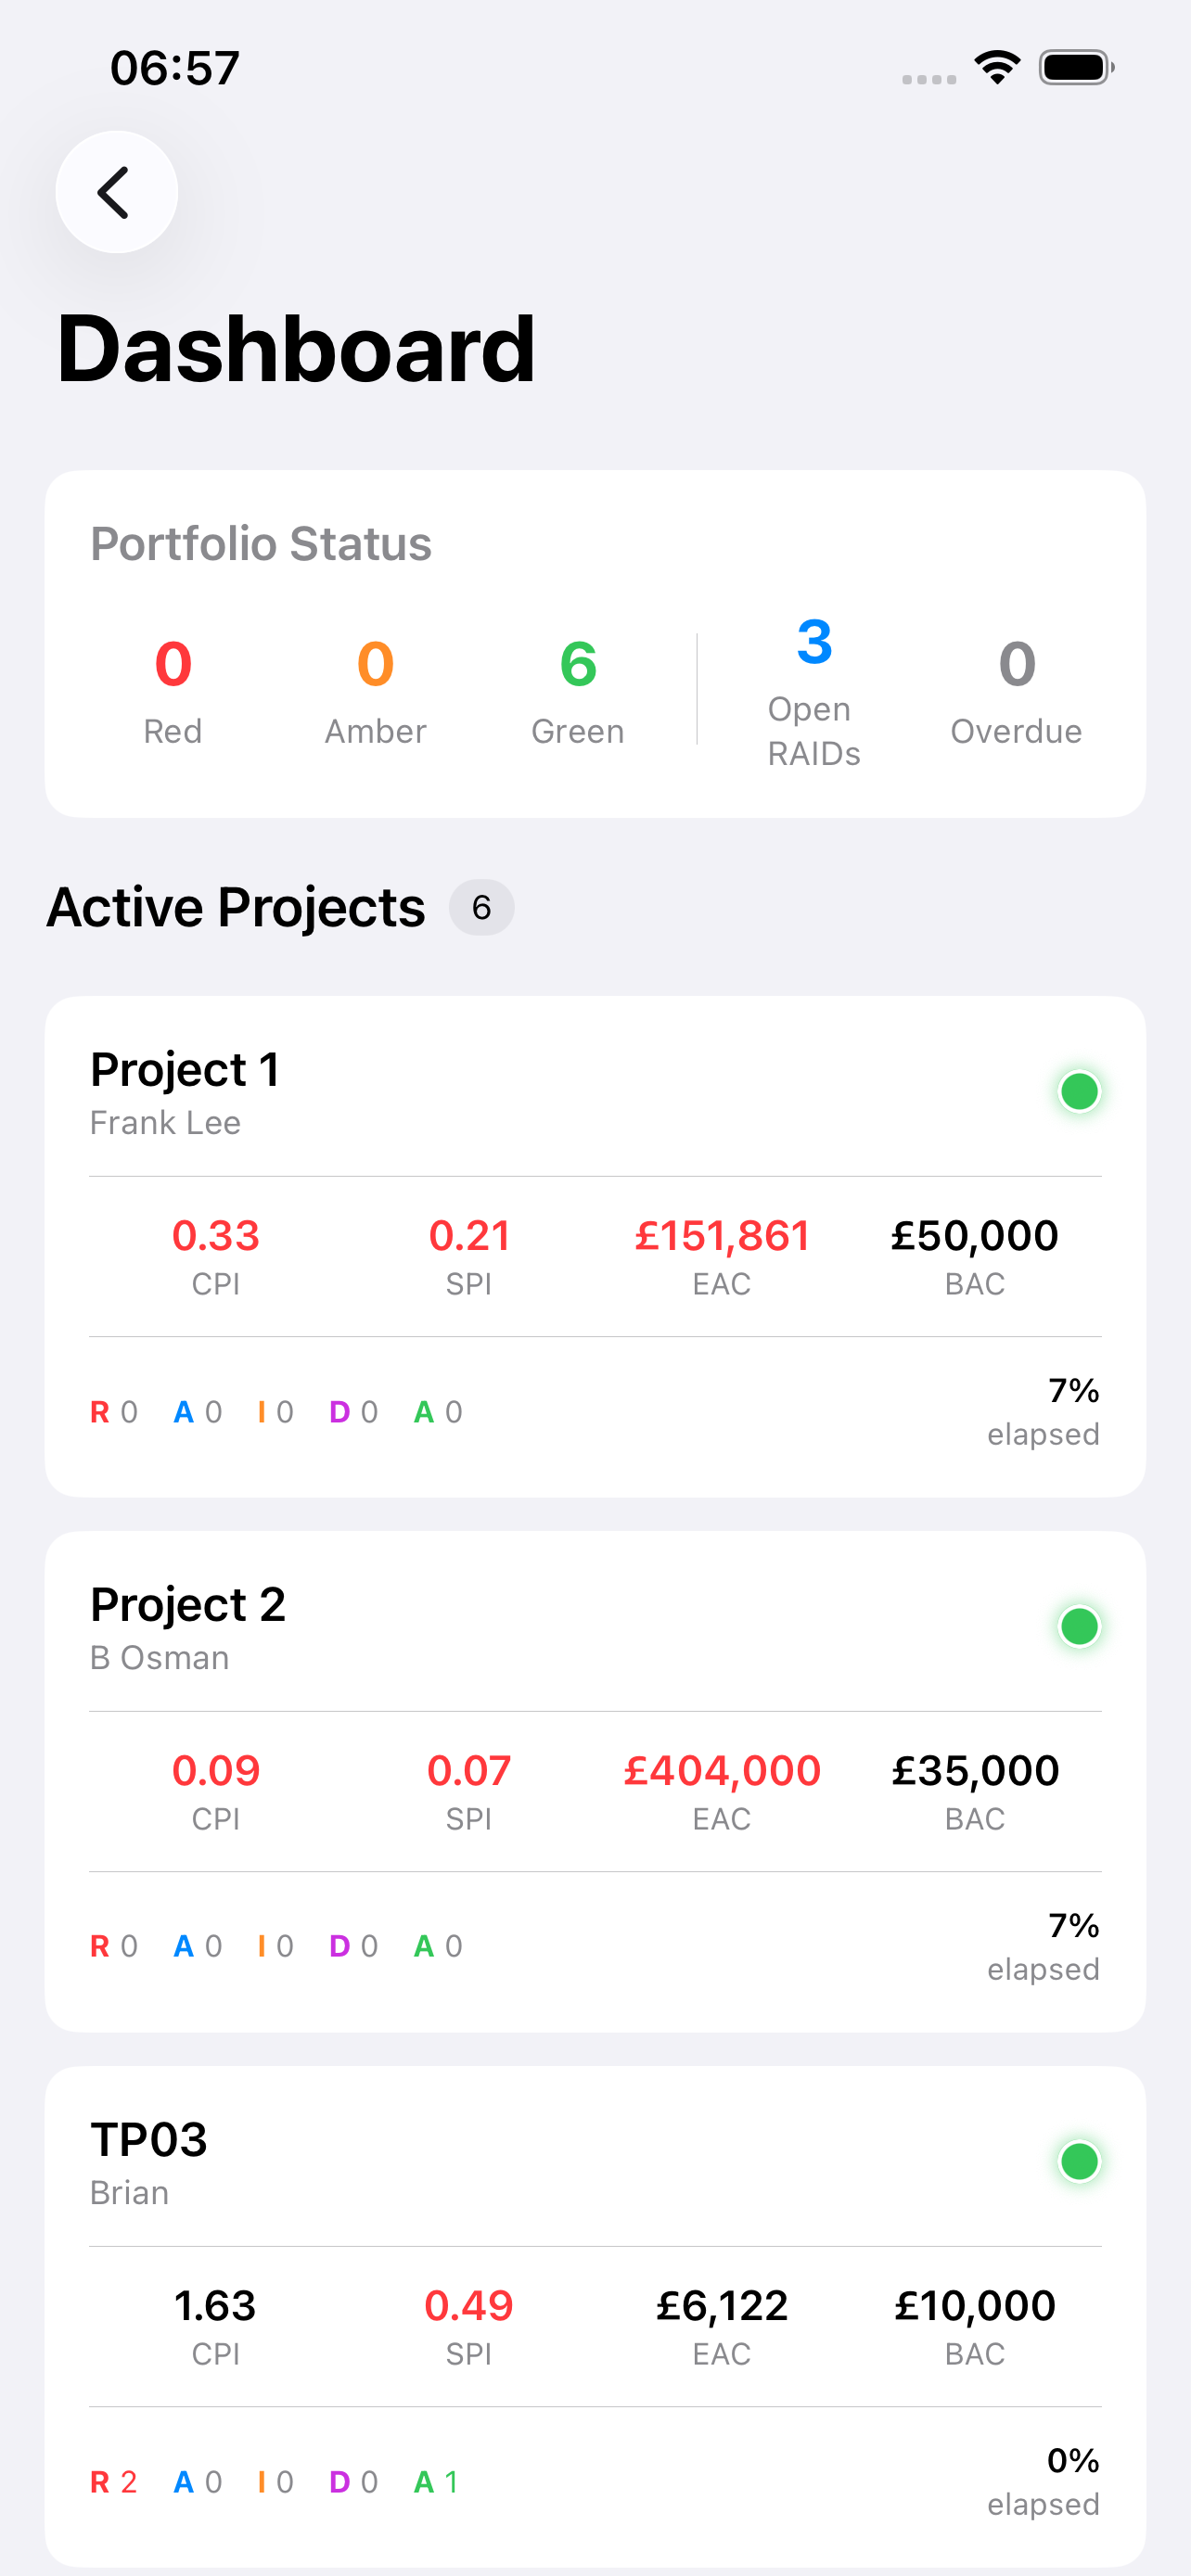Select the Red portfolio count
The height and width of the screenshot is (2576, 1191).
click(x=173, y=664)
